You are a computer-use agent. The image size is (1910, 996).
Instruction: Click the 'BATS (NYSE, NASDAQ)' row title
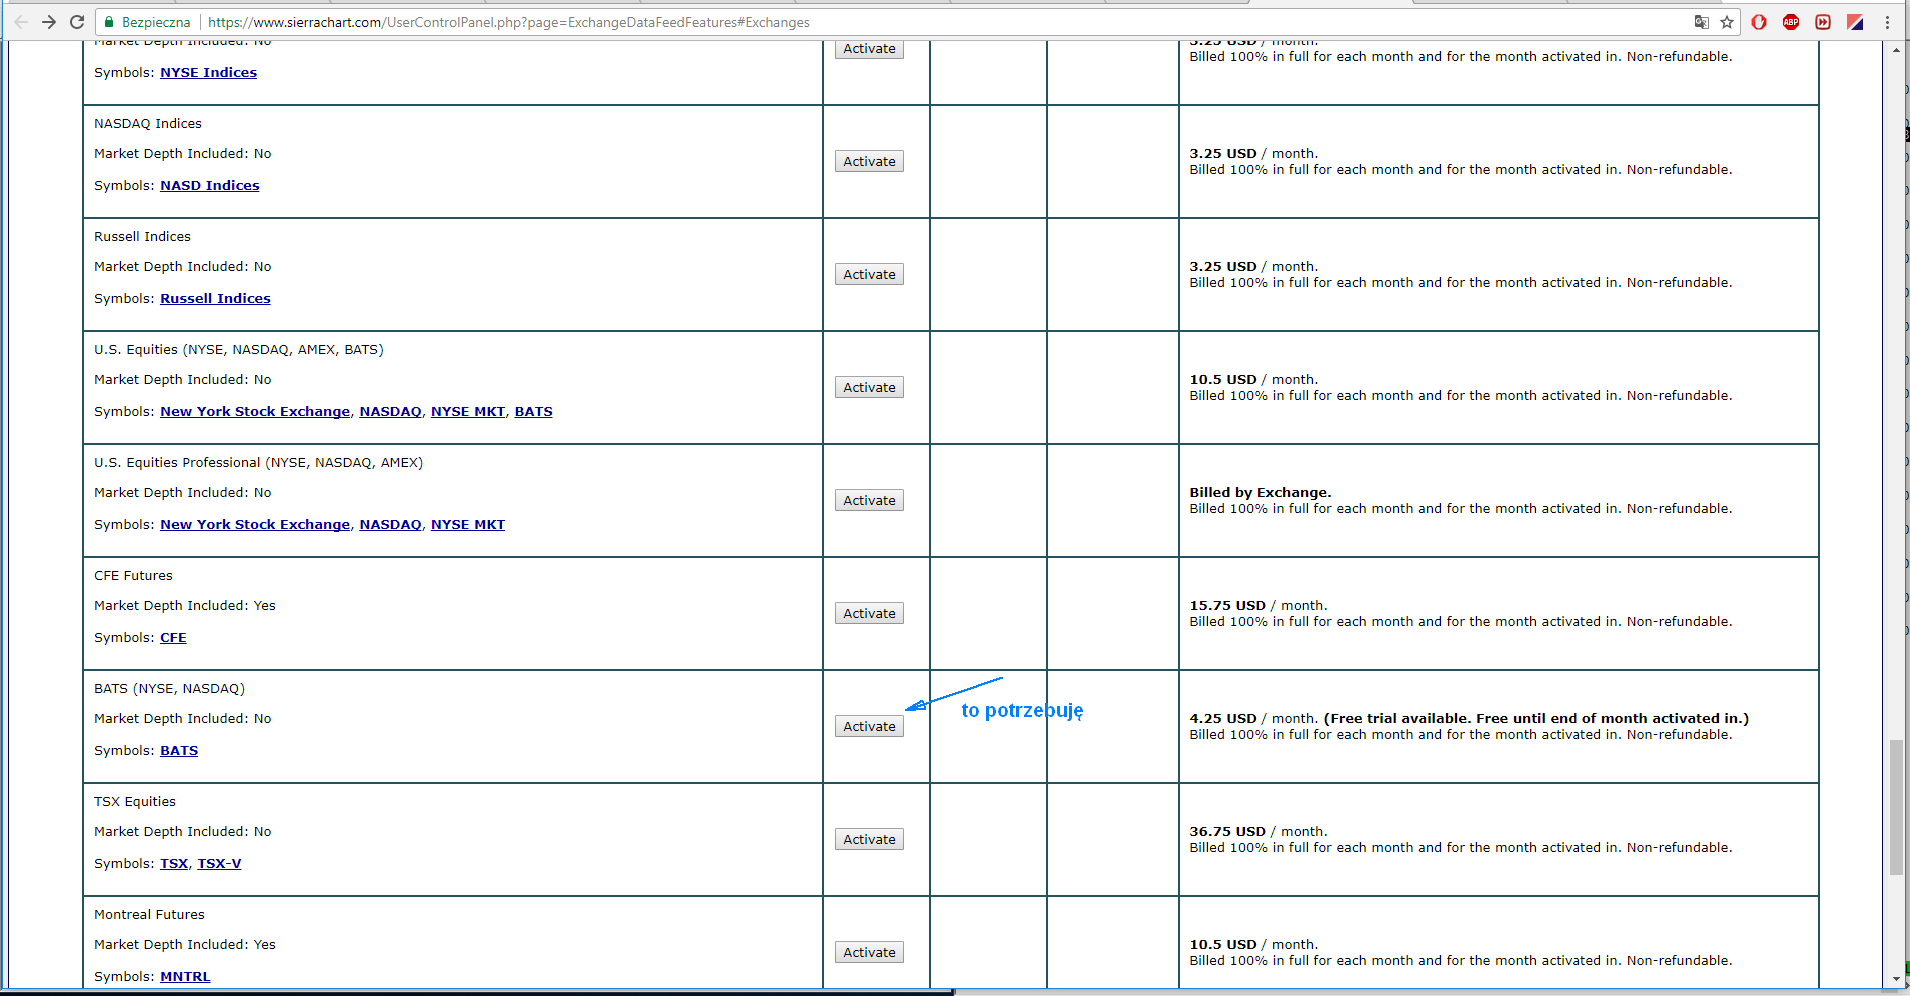click(x=169, y=689)
